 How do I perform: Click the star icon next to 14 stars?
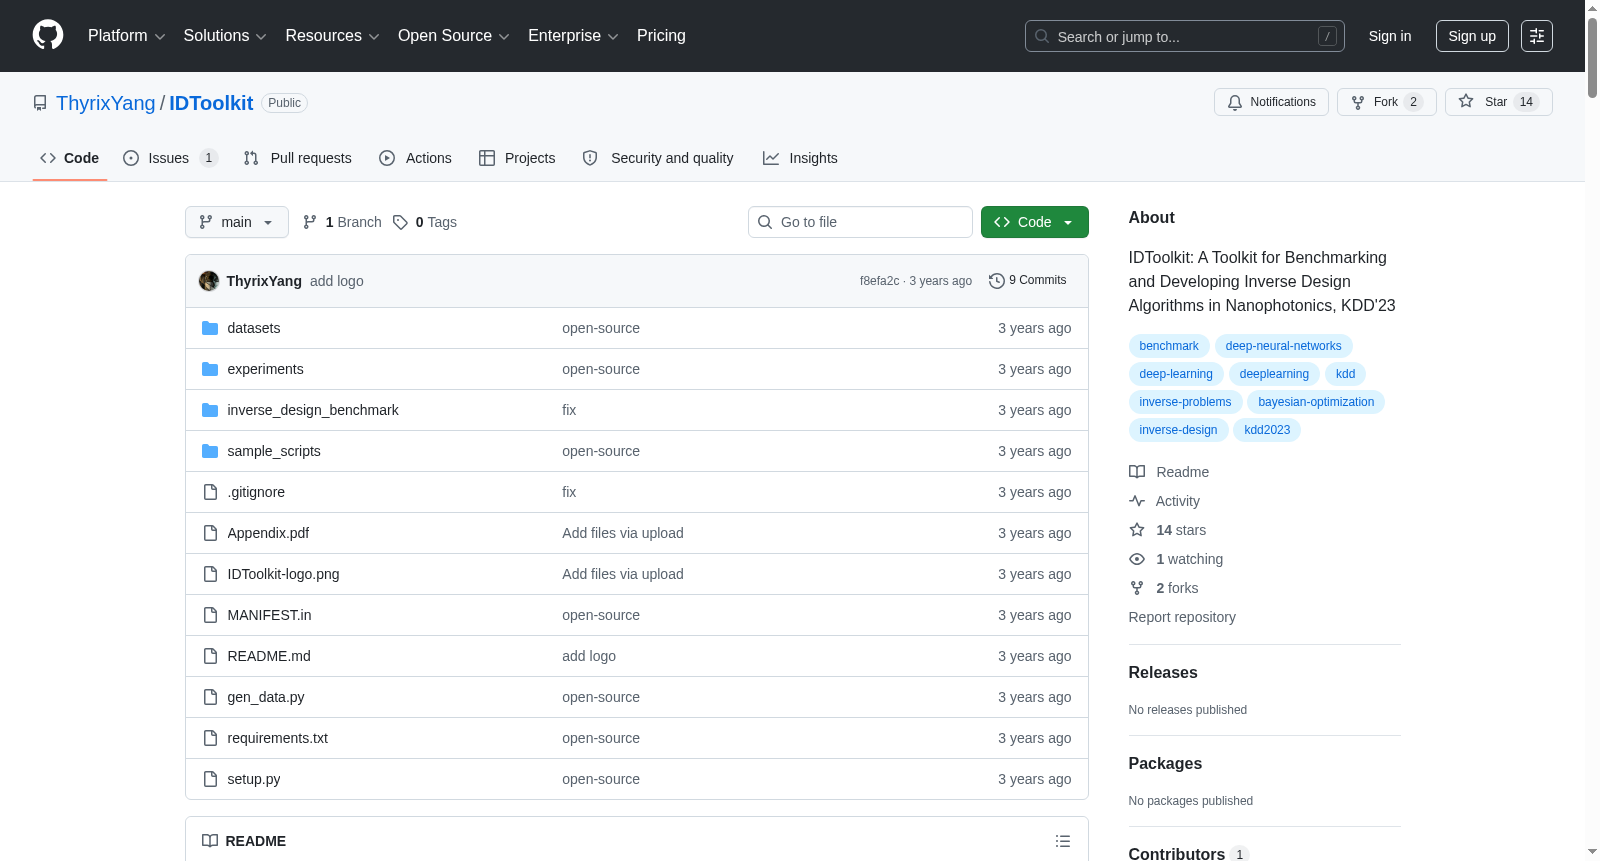1137,530
